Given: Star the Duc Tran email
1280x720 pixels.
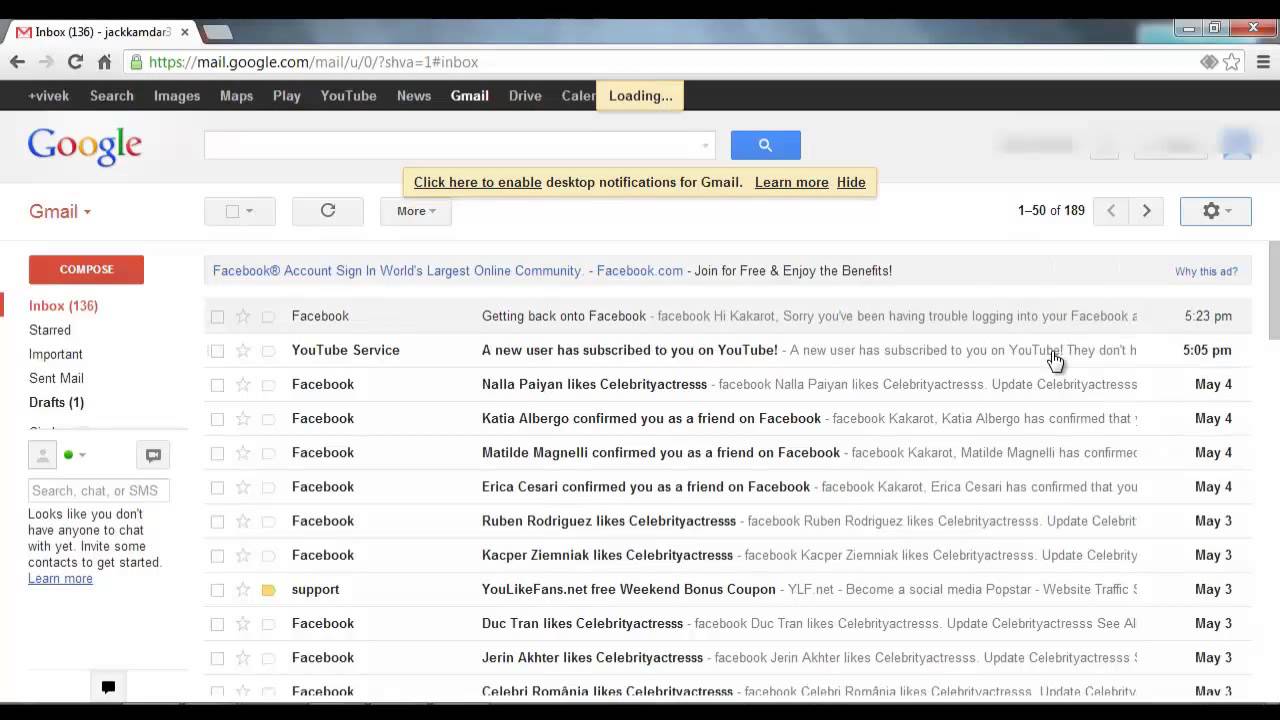Looking at the screenshot, I should pos(243,623).
